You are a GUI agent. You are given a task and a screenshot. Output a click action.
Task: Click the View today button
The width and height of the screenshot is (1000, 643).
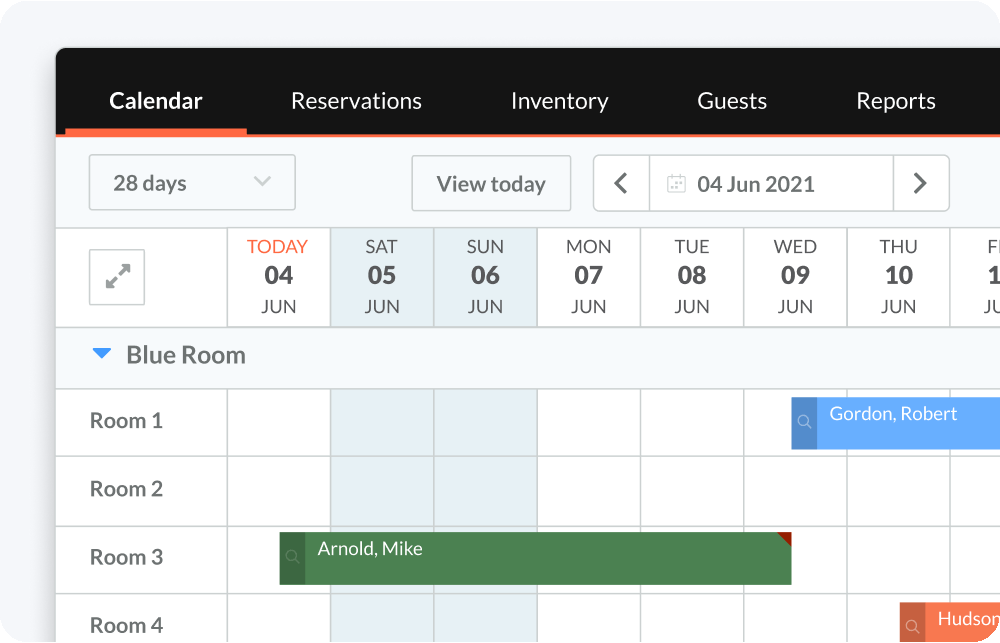click(491, 183)
